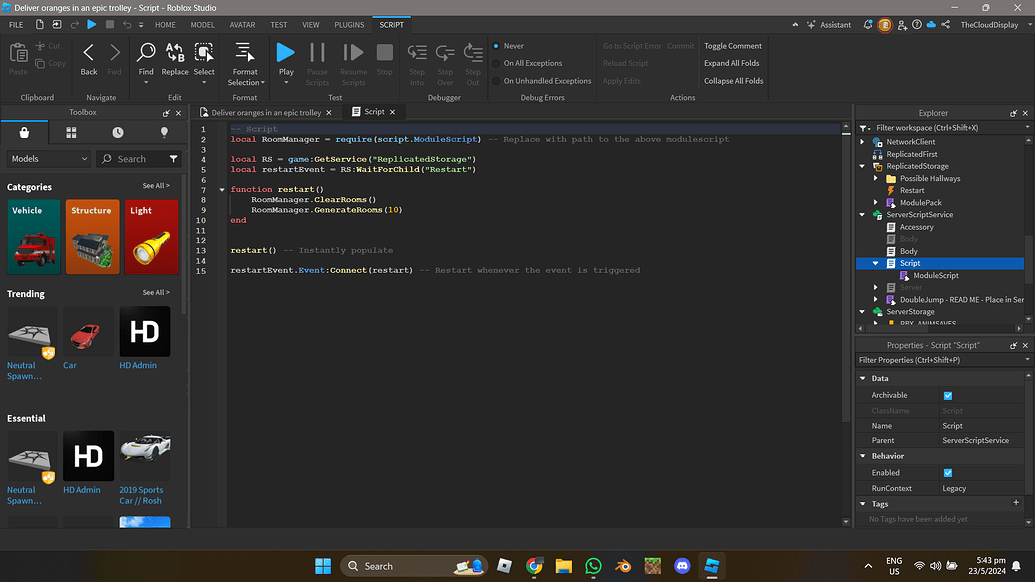Open the Toolbox Marketplace bag tab
Image resolution: width=1035 pixels, height=582 pixels.
point(24,133)
